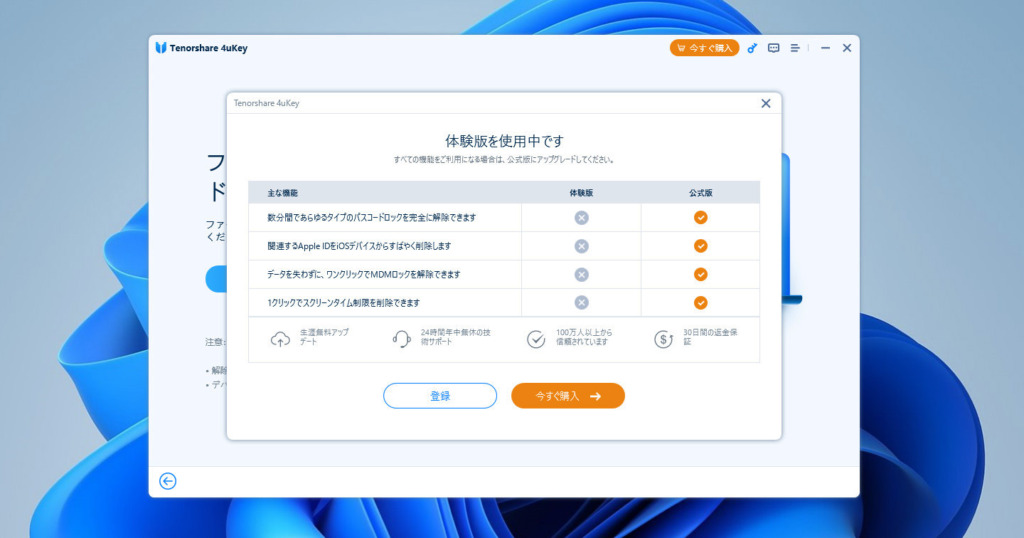Click gray X in passcode unlock row
Viewport: 1024px width, 538px height.
click(x=581, y=217)
